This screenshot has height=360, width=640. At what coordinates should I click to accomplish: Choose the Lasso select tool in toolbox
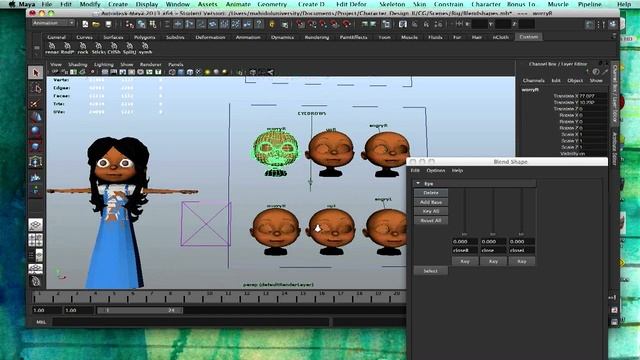[36, 88]
